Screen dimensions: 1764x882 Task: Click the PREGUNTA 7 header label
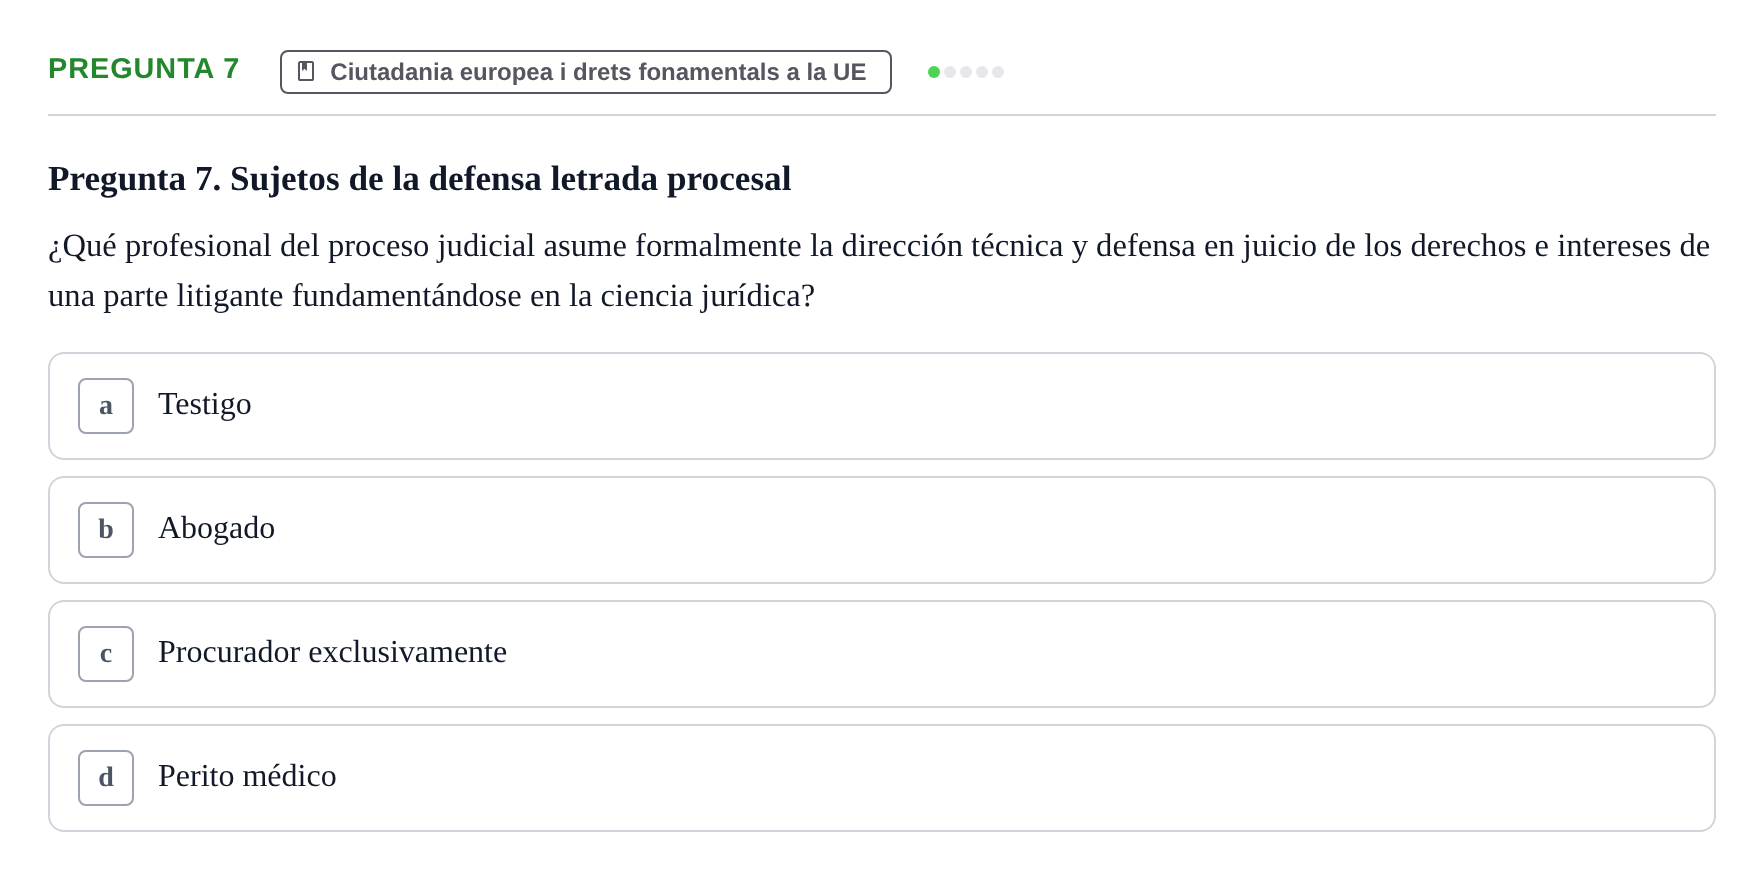tap(144, 68)
